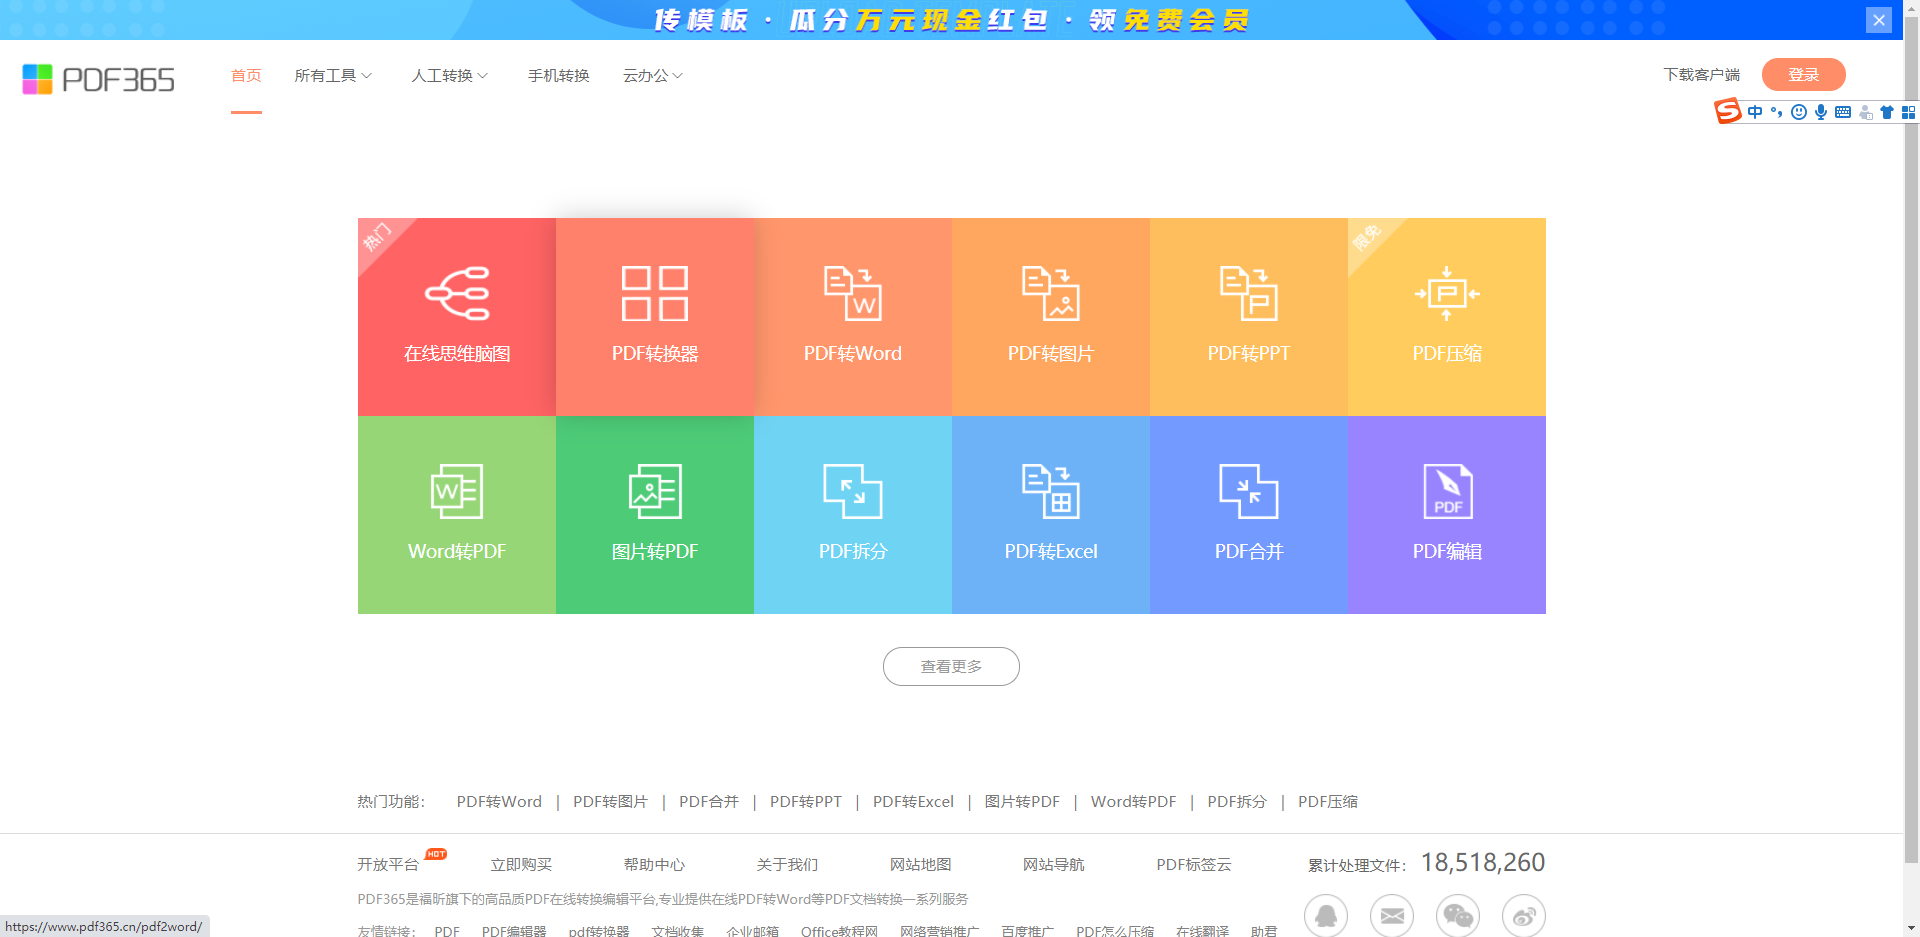Open the PDF合并 merge tool
This screenshot has width=1920, height=937.
tap(1248, 515)
